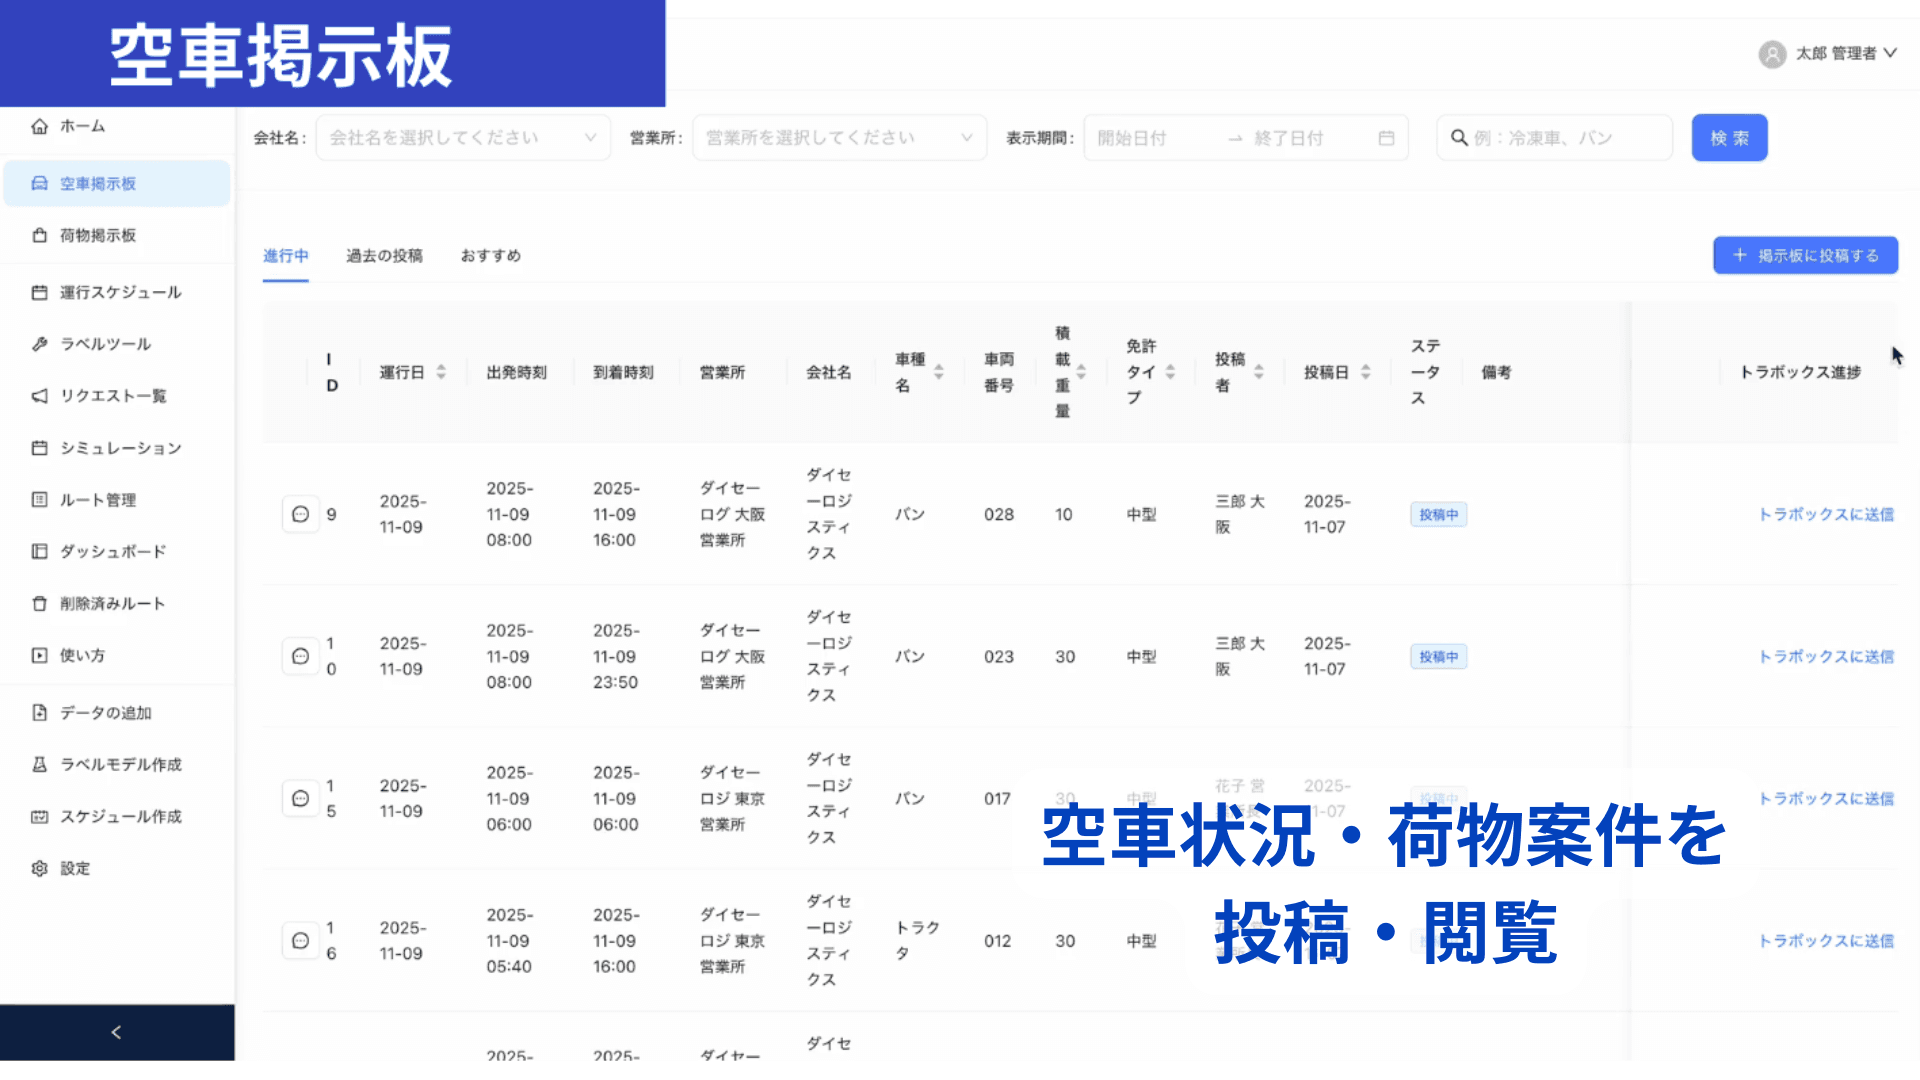Click the keyword search input field
This screenshot has height=1080, width=1920.
[1554, 138]
